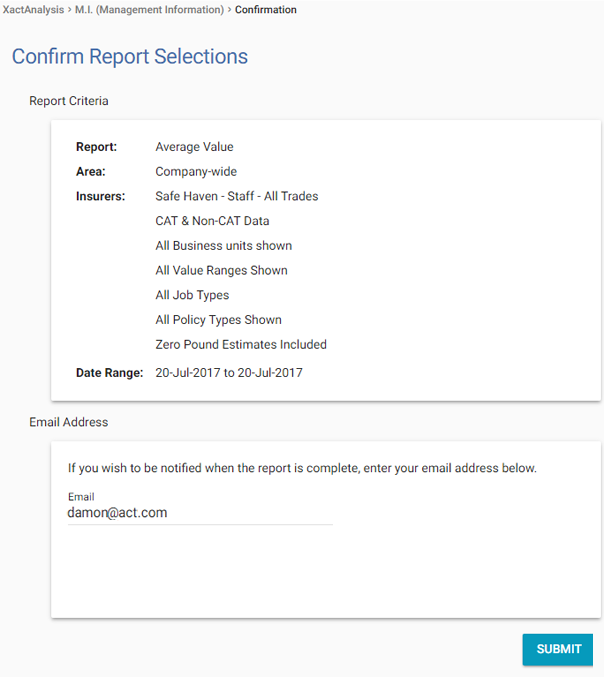Screen dimensions: 604x677
Task: Click the Insurers field label
Action: click(x=100, y=196)
